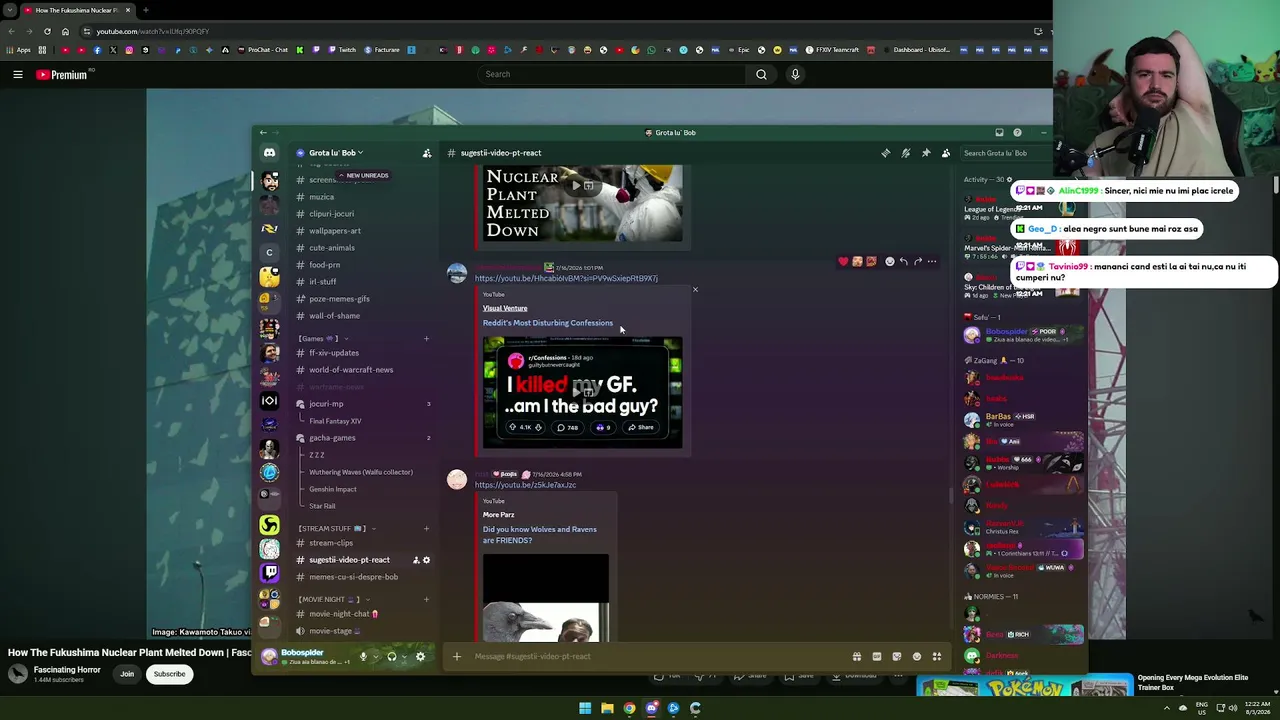Open the Twitch server icon in sidebar
The height and width of the screenshot is (720, 1280).
269,572
